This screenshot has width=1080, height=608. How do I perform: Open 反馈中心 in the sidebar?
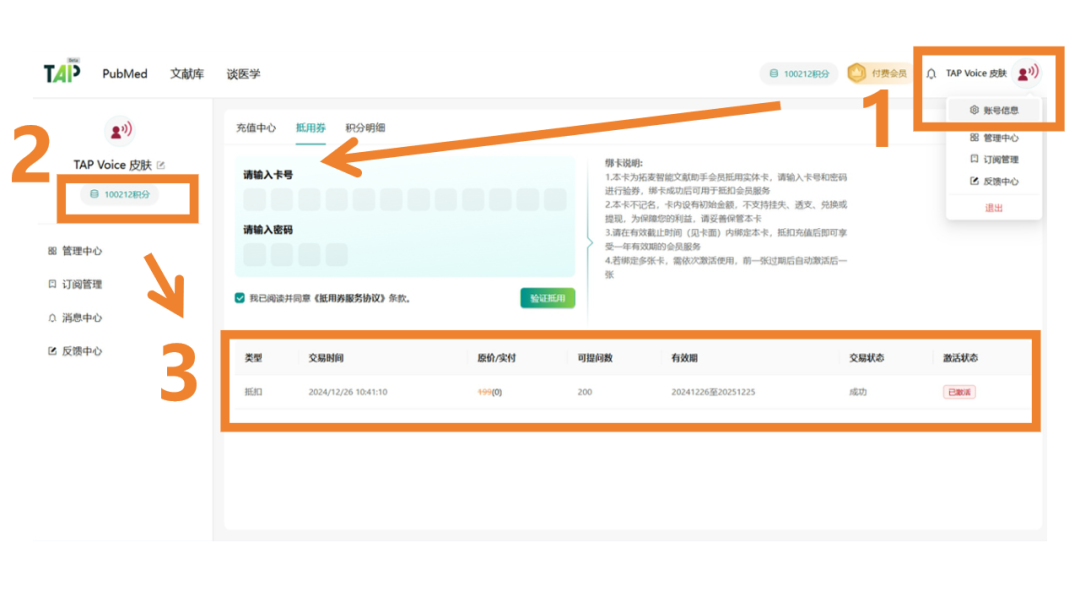pos(75,351)
